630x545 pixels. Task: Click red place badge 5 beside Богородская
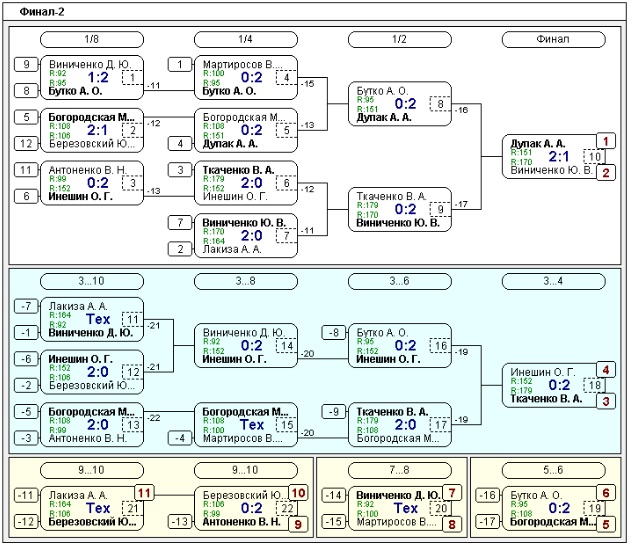coord(606,524)
